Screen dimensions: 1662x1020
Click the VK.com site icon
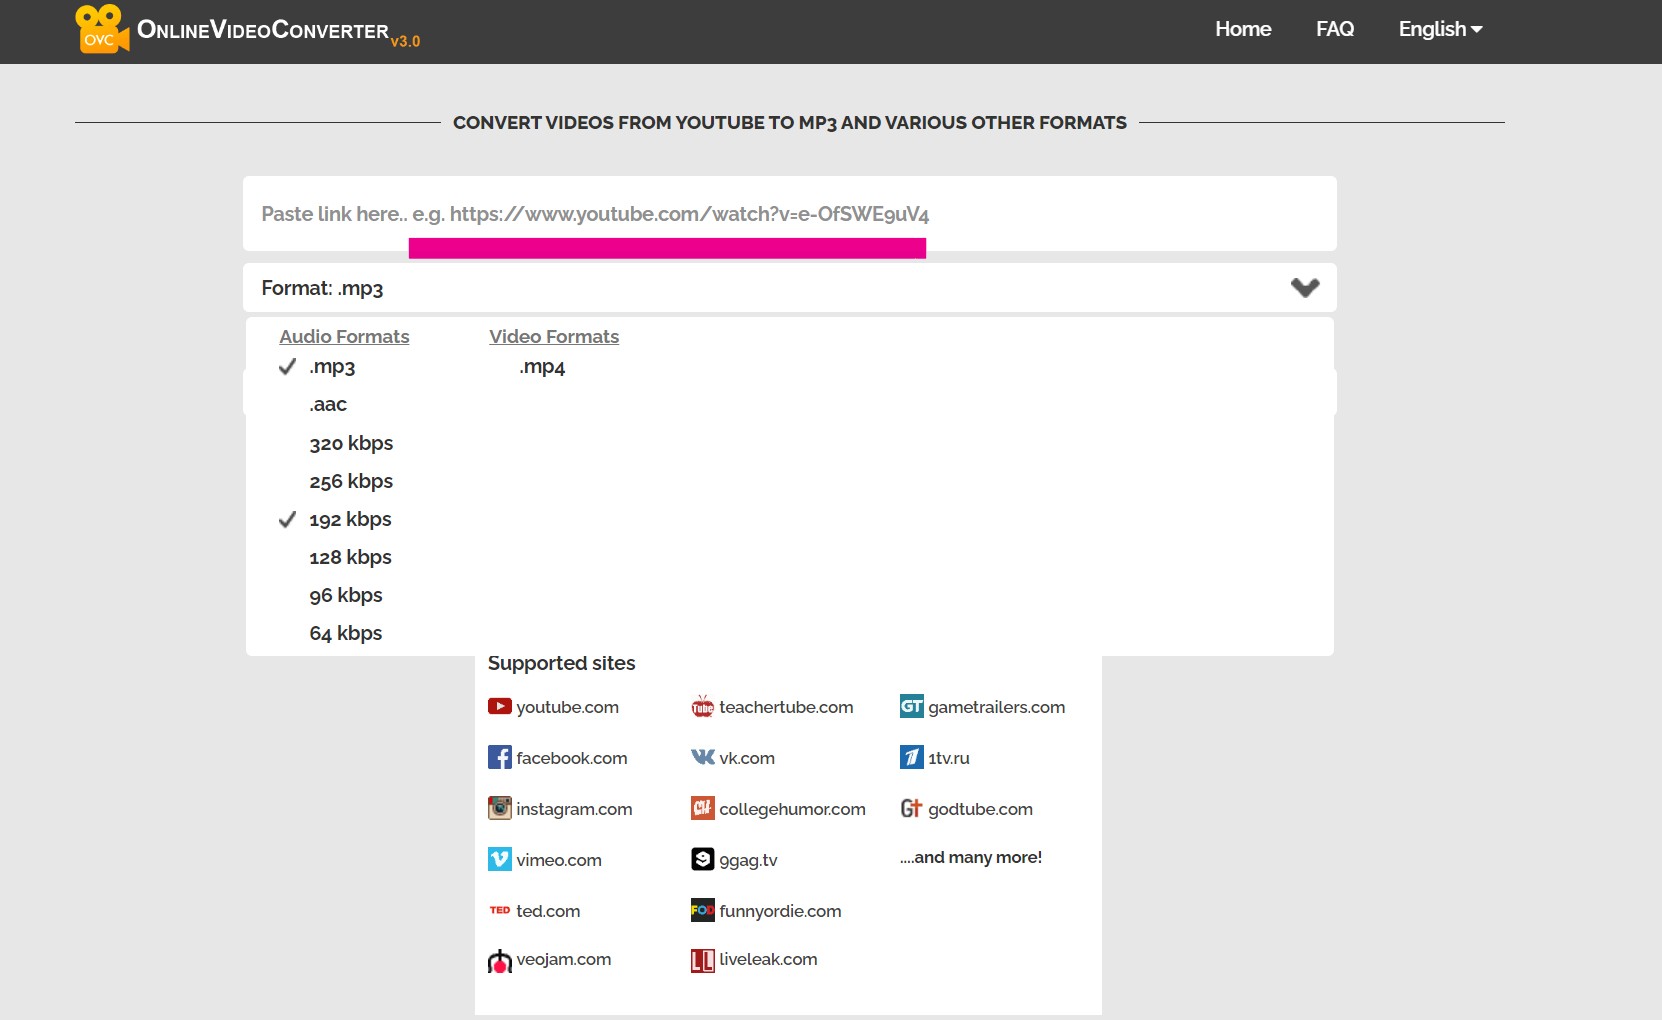[704, 757]
